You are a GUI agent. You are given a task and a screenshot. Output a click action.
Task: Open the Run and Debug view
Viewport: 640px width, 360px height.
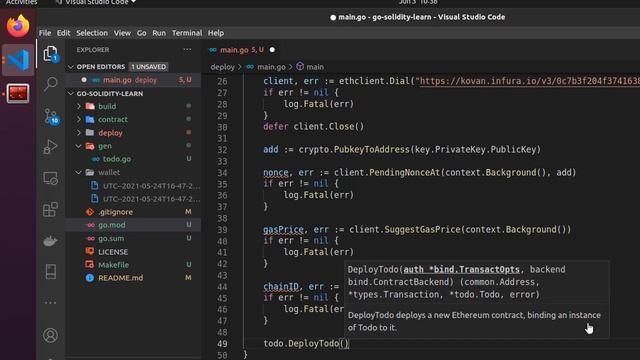50,147
